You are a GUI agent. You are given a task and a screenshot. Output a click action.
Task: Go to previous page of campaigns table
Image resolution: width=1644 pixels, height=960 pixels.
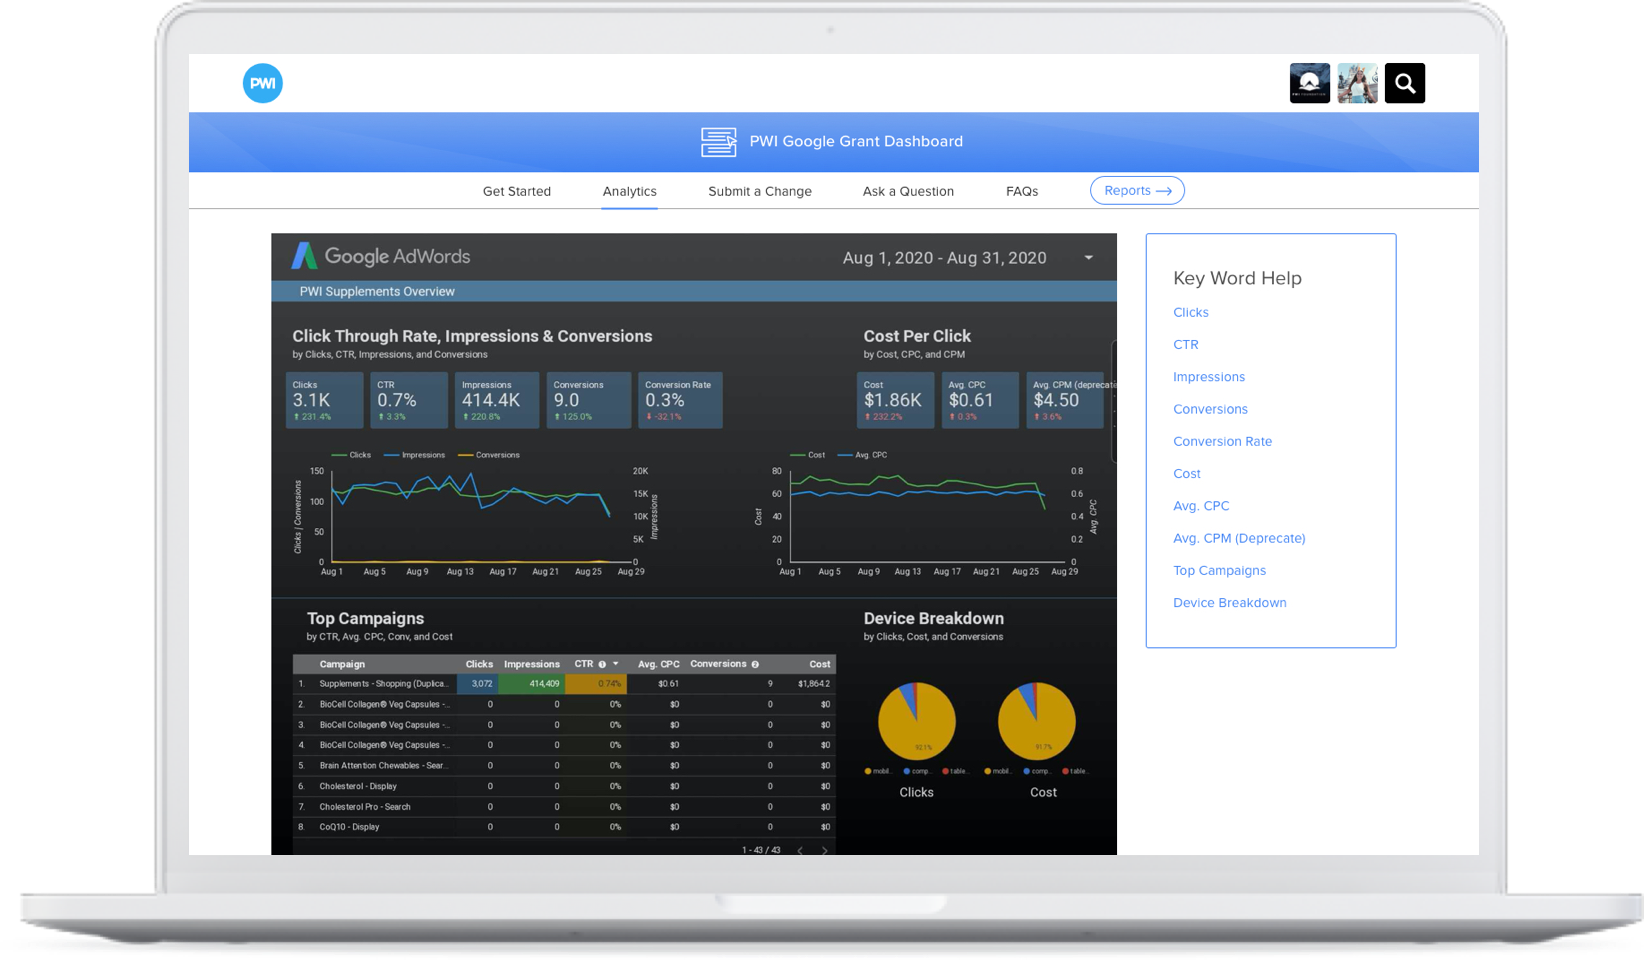(800, 850)
